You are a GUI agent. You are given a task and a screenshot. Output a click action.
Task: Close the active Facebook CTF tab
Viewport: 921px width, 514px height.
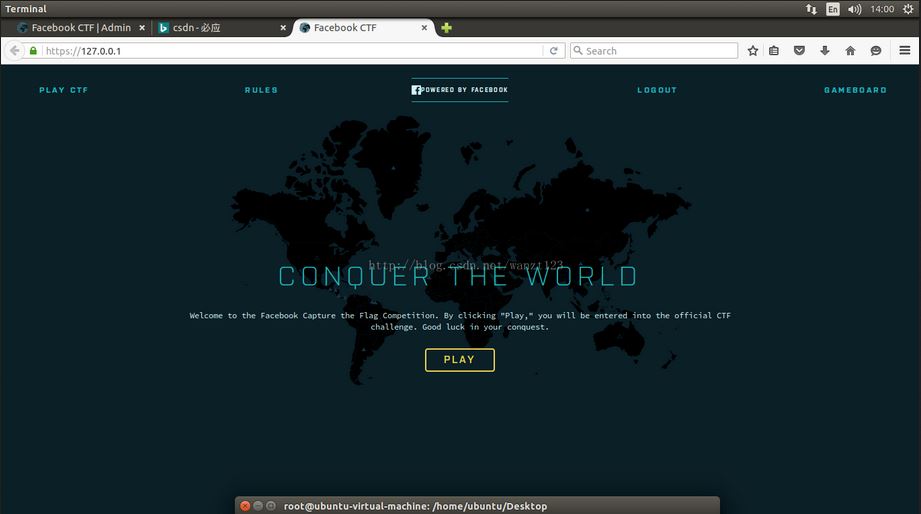(424, 28)
